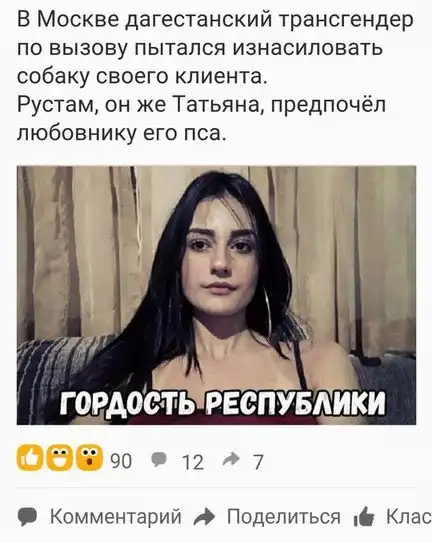This screenshot has width=432, height=543.
Task: Click the speech bubble icon next to Комментарий
Action: tap(27, 518)
